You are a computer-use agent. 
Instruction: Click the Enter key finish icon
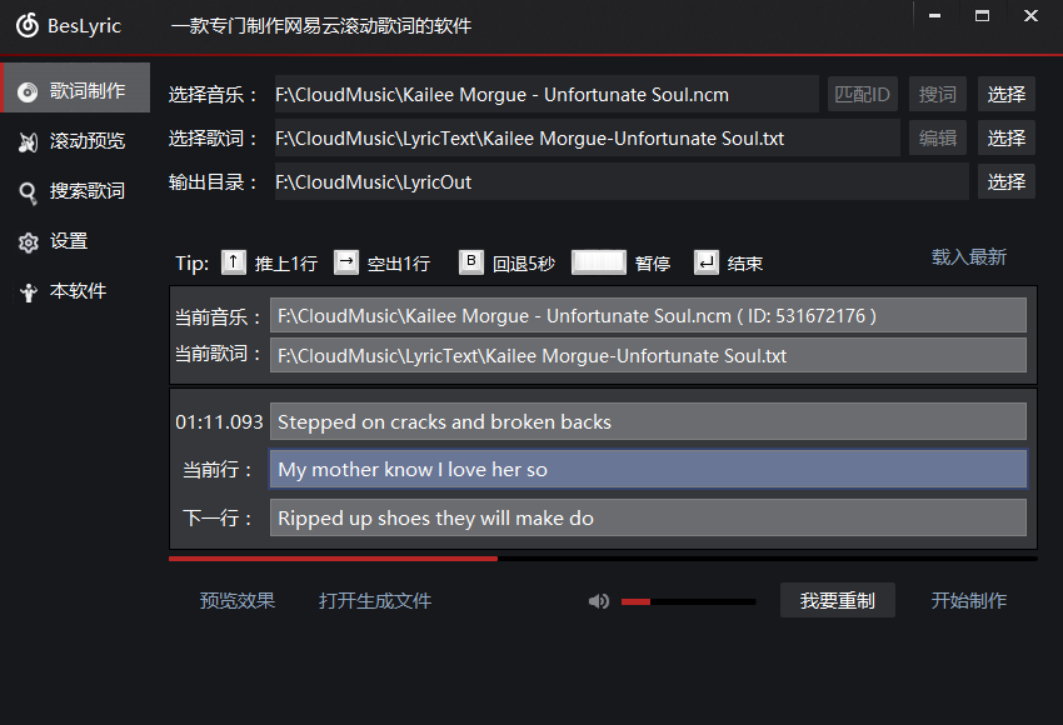(706, 263)
